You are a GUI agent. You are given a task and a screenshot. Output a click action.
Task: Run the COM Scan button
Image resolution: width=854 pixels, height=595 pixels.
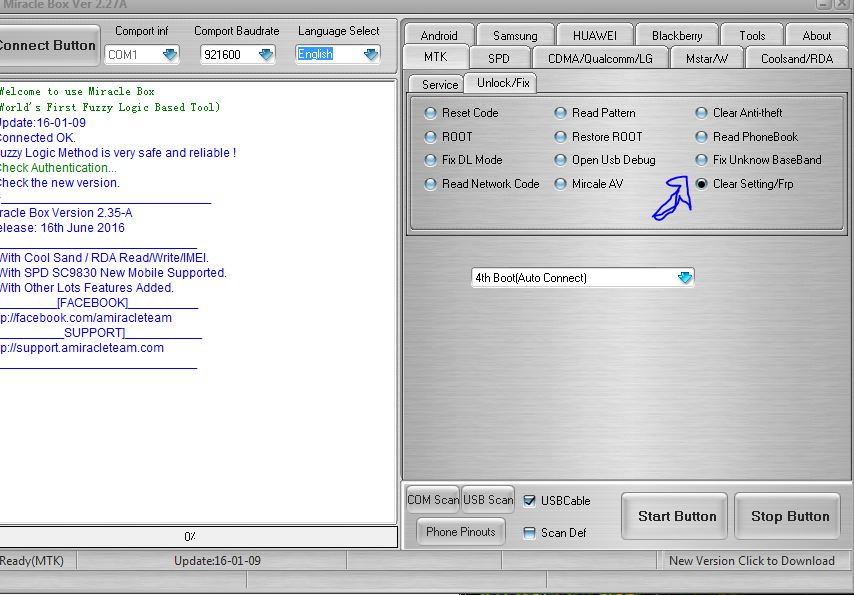tap(434, 500)
